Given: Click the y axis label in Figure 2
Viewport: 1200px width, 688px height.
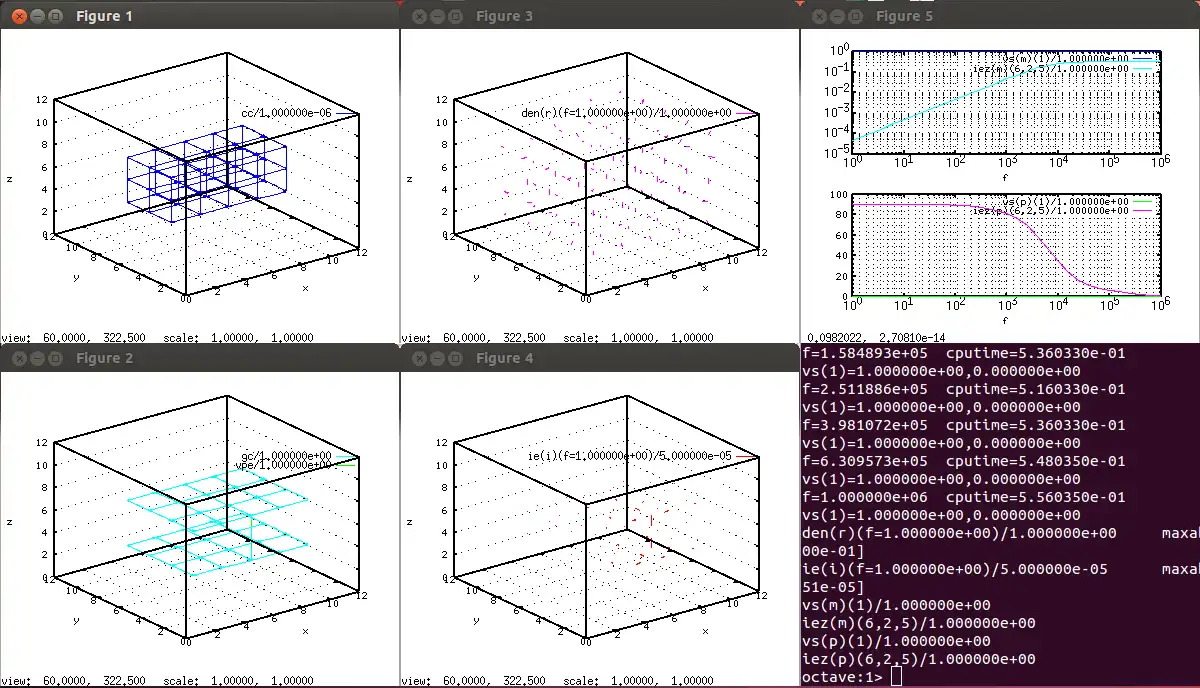Looking at the screenshot, I should pos(75,620).
